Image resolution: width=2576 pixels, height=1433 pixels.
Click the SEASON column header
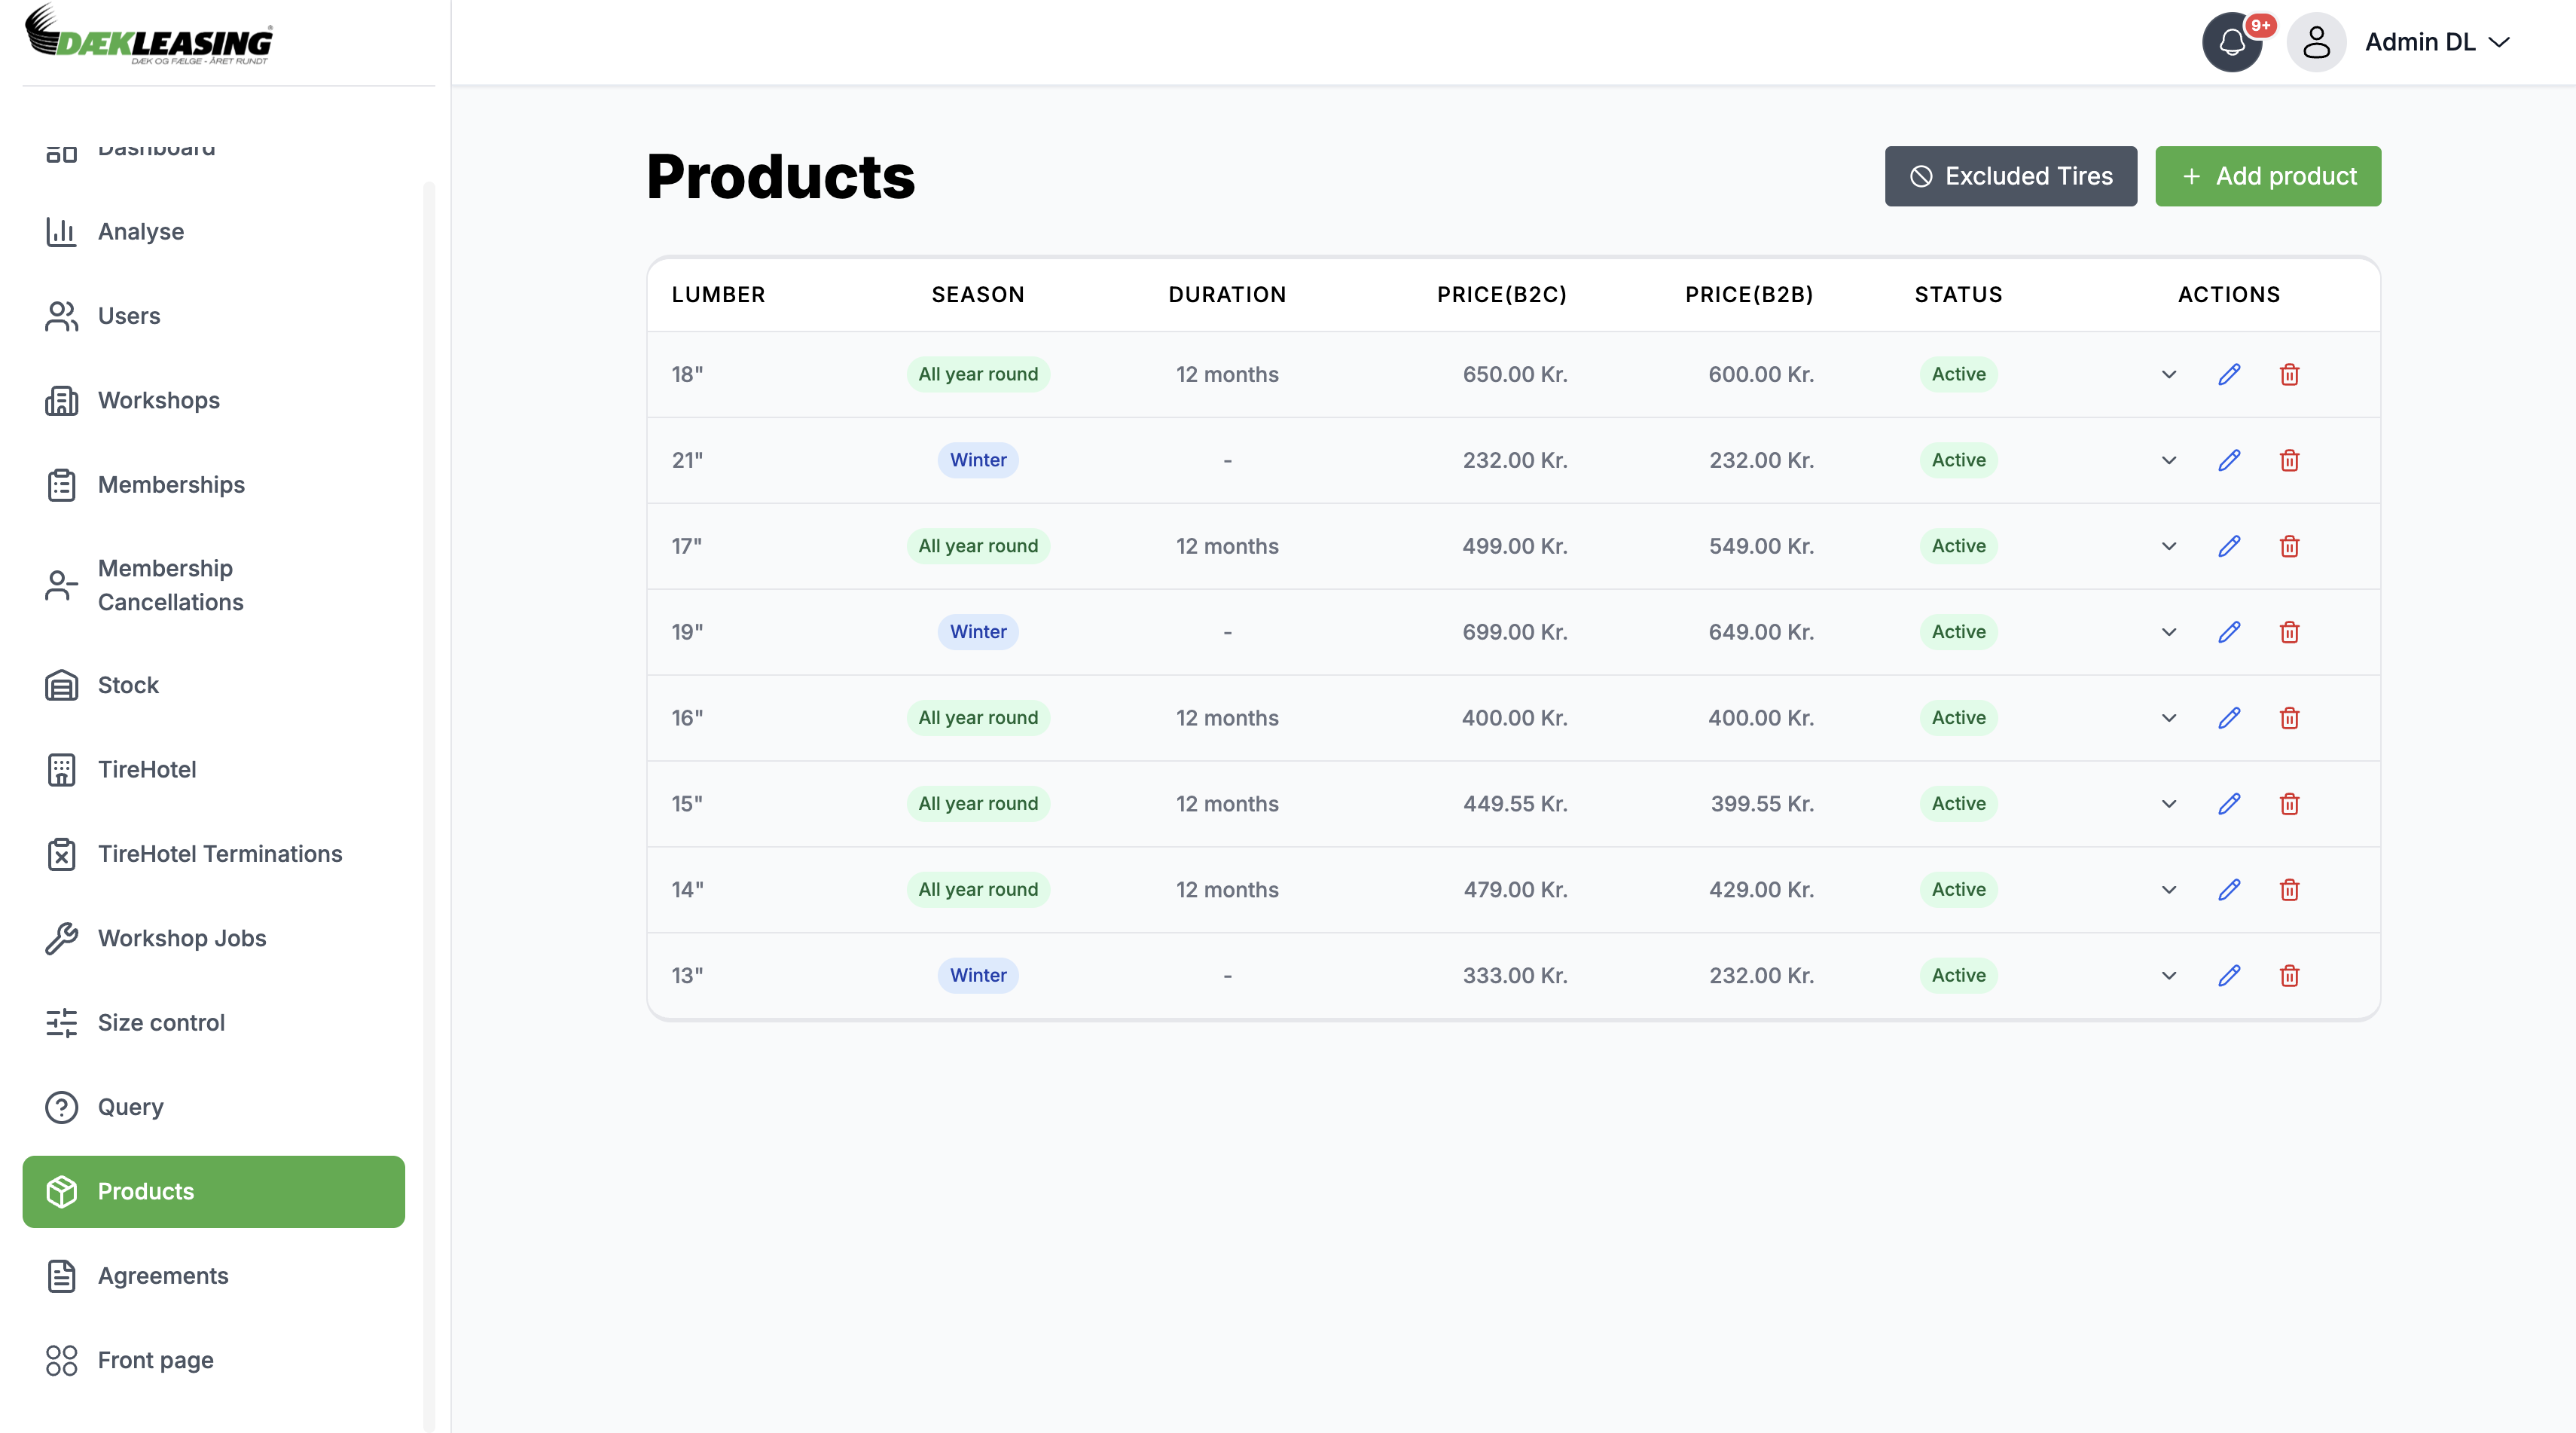tap(978, 294)
